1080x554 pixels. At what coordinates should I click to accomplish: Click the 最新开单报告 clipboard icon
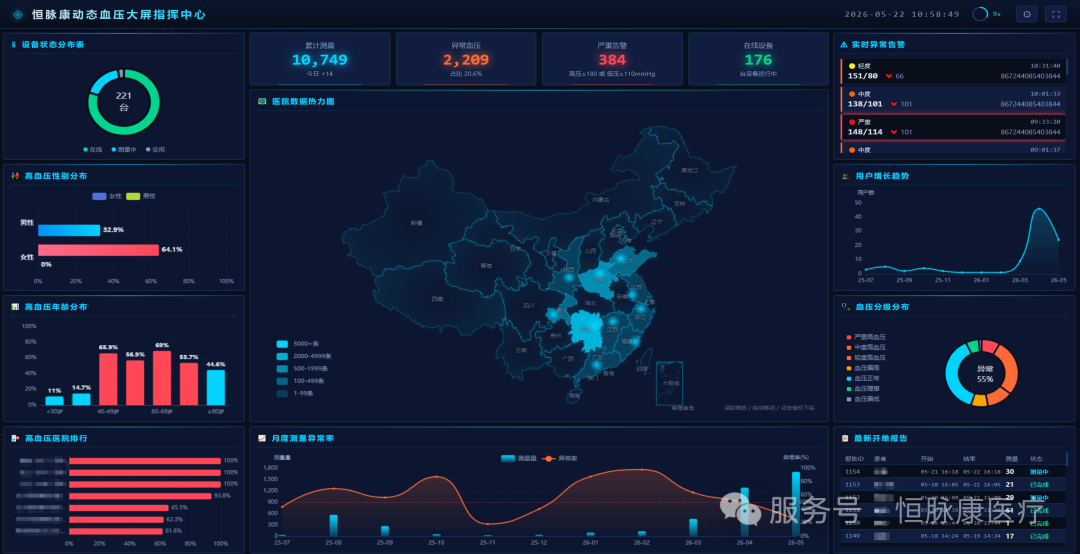click(845, 438)
